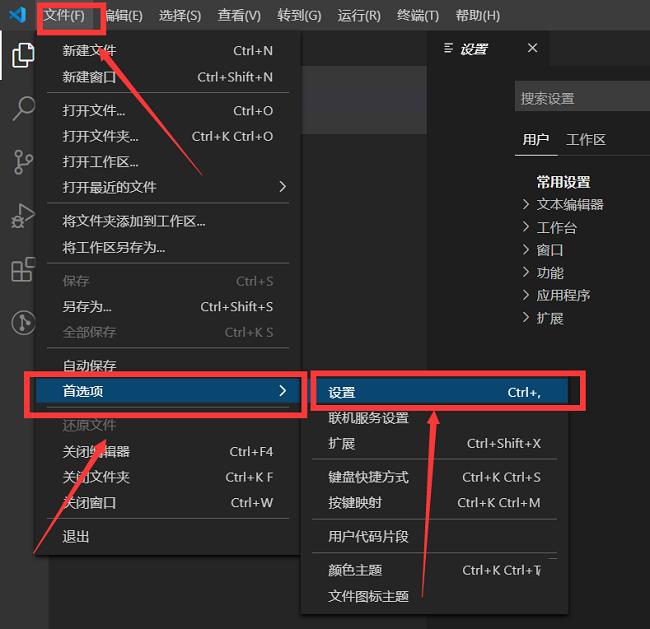Image resolution: width=650 pixels, height=629 pixels.
Task: Select 颜色主题 menu entry
Action: tap(355, 570)
